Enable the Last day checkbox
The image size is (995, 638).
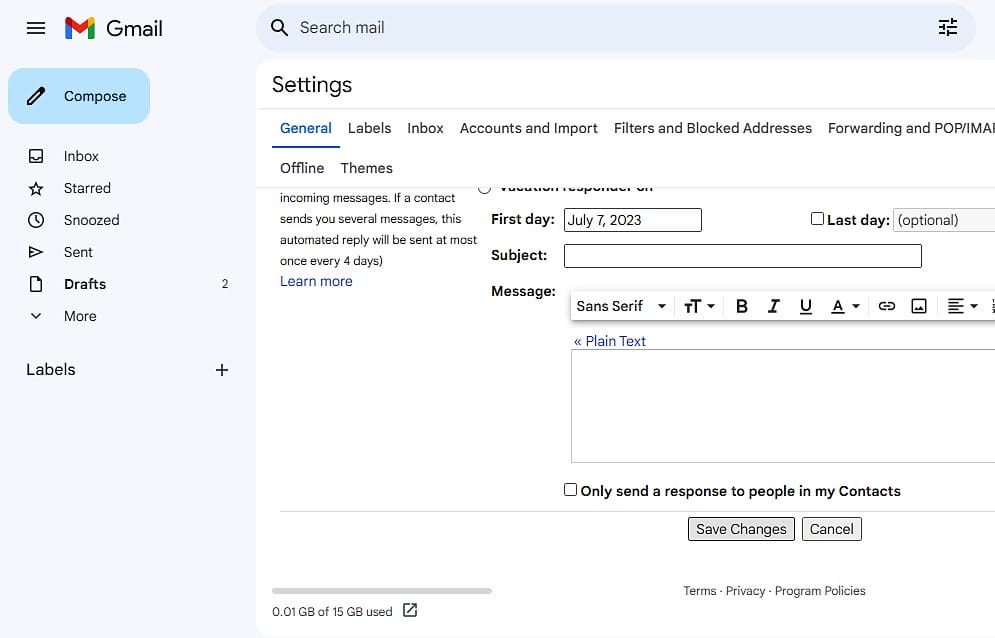point(817,218)
